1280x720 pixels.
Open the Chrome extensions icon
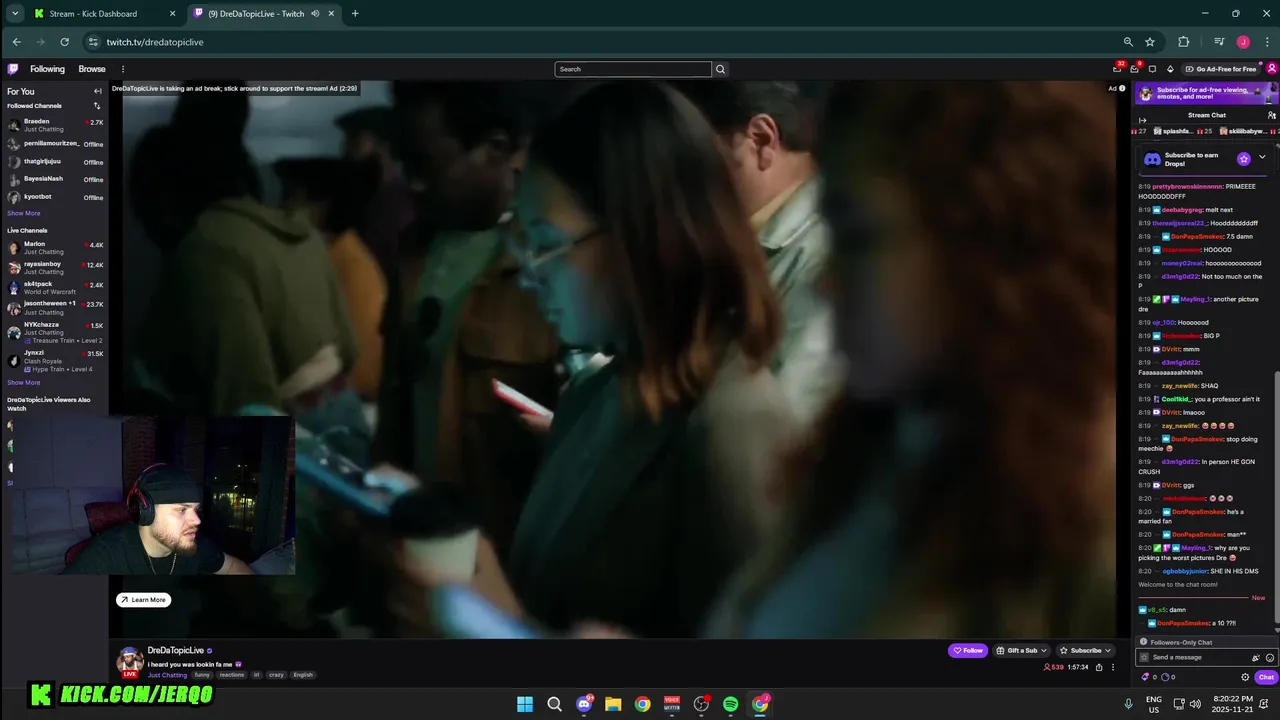pos(1184,42)
